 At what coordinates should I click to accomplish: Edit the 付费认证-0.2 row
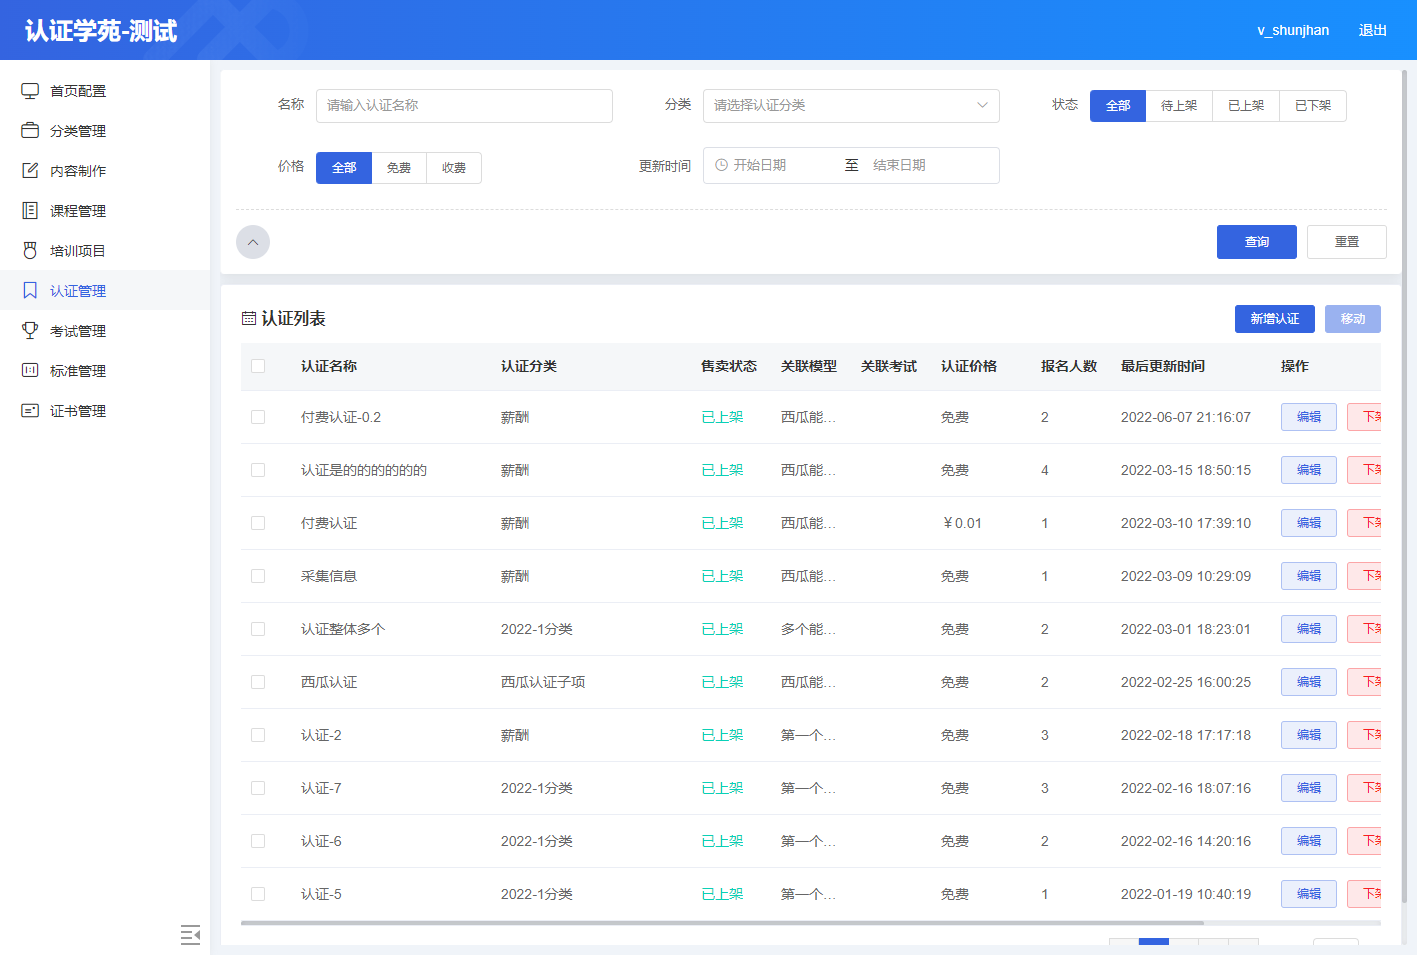1309,417
